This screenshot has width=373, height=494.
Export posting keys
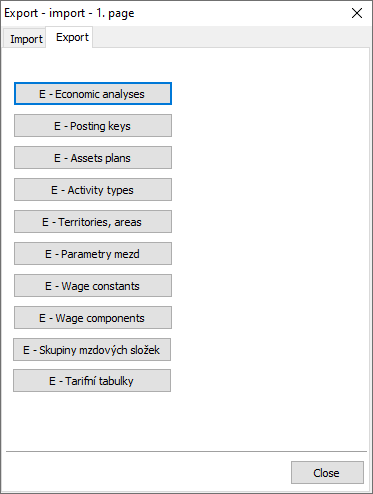[93, 126]
